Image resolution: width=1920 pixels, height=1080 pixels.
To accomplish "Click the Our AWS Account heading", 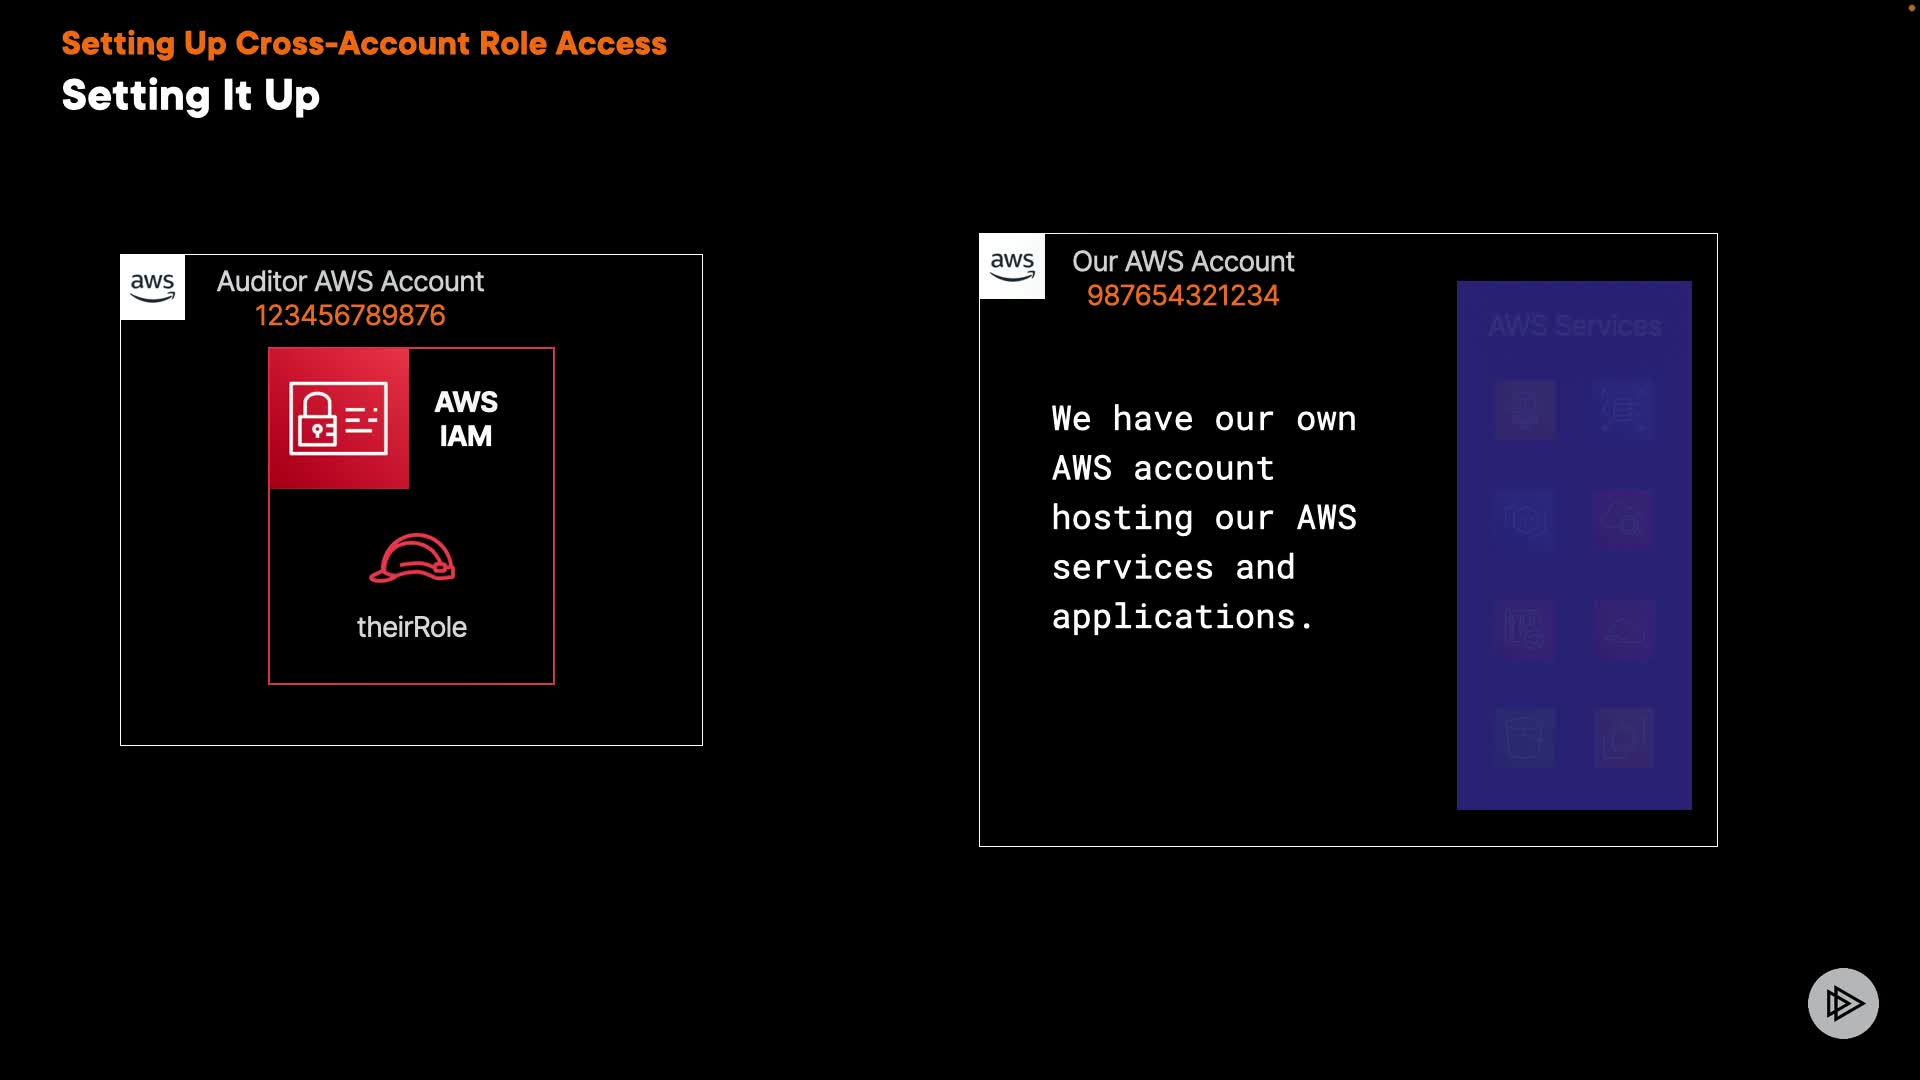I will [x=1183, y=262].
